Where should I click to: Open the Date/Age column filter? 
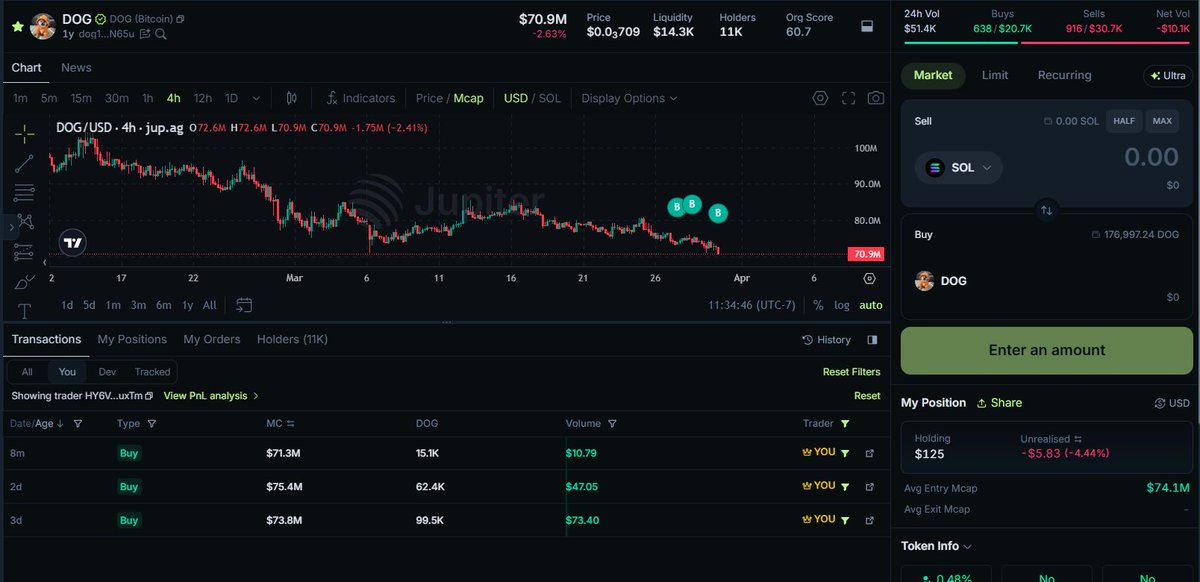tap(78, 424)
